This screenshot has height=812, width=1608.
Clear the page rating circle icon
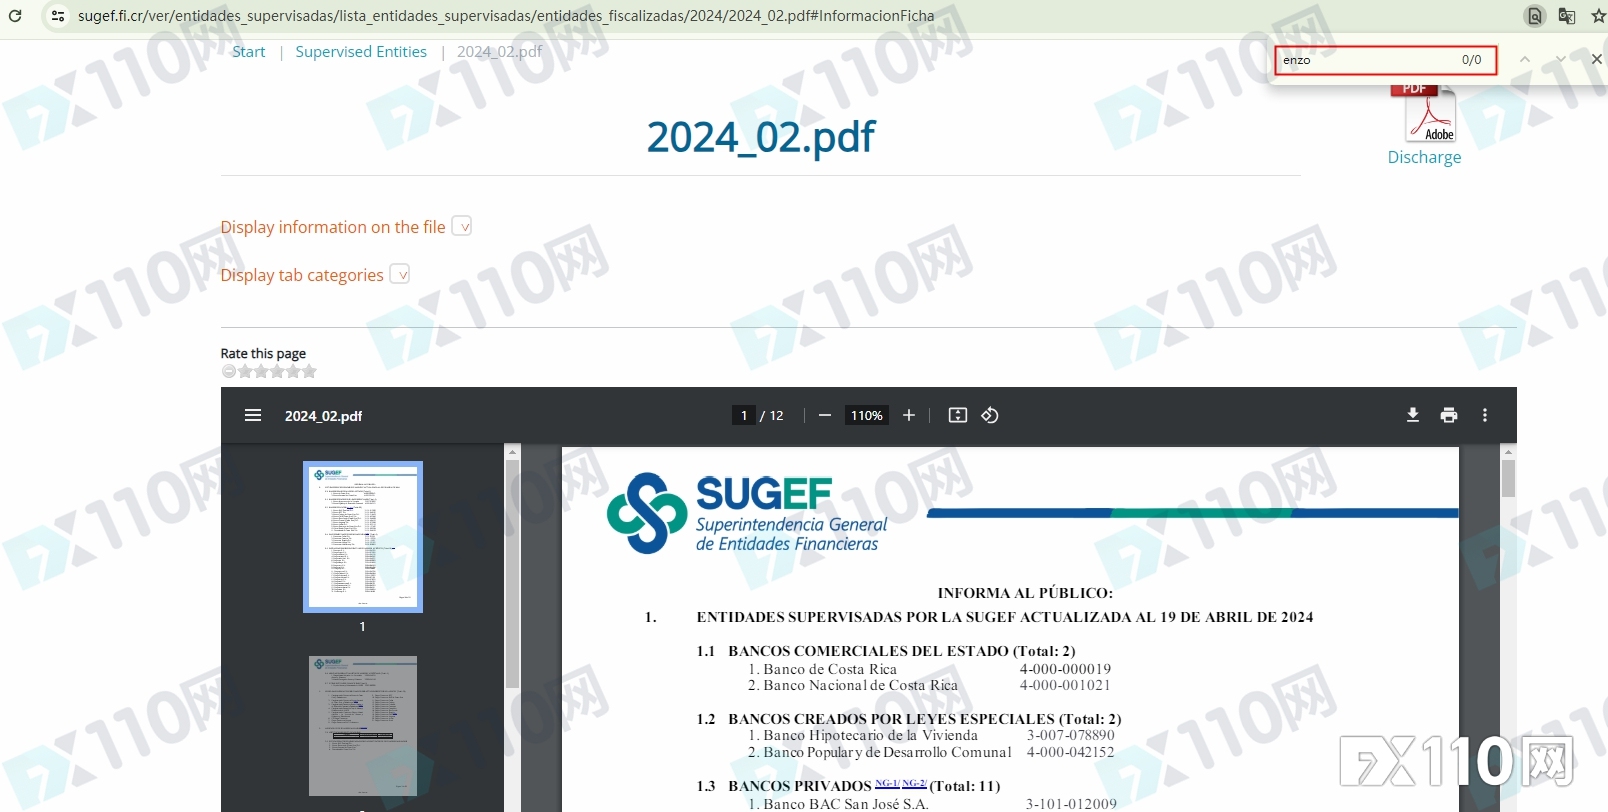229,371
